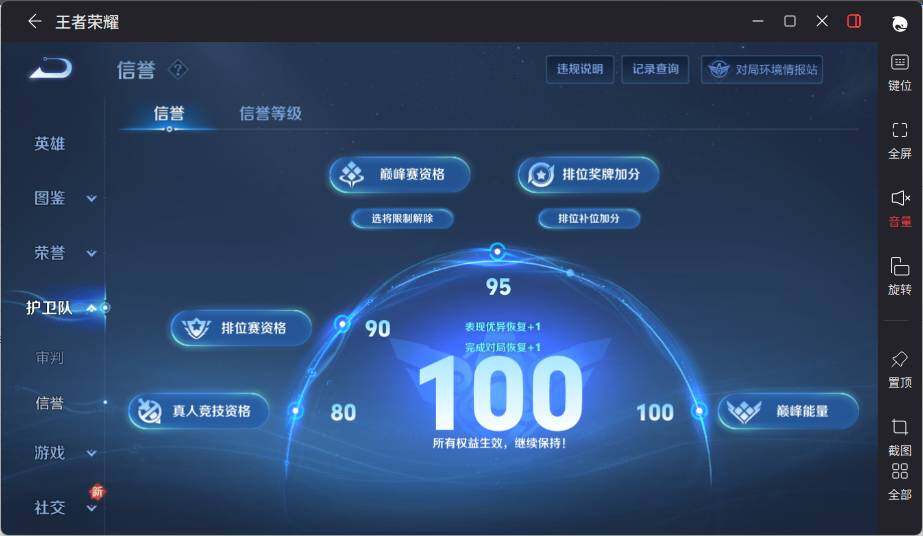This screenshot has height=536, width=923.
Task: Click the red 新 badge on 社交
Action: click(97, 491)
